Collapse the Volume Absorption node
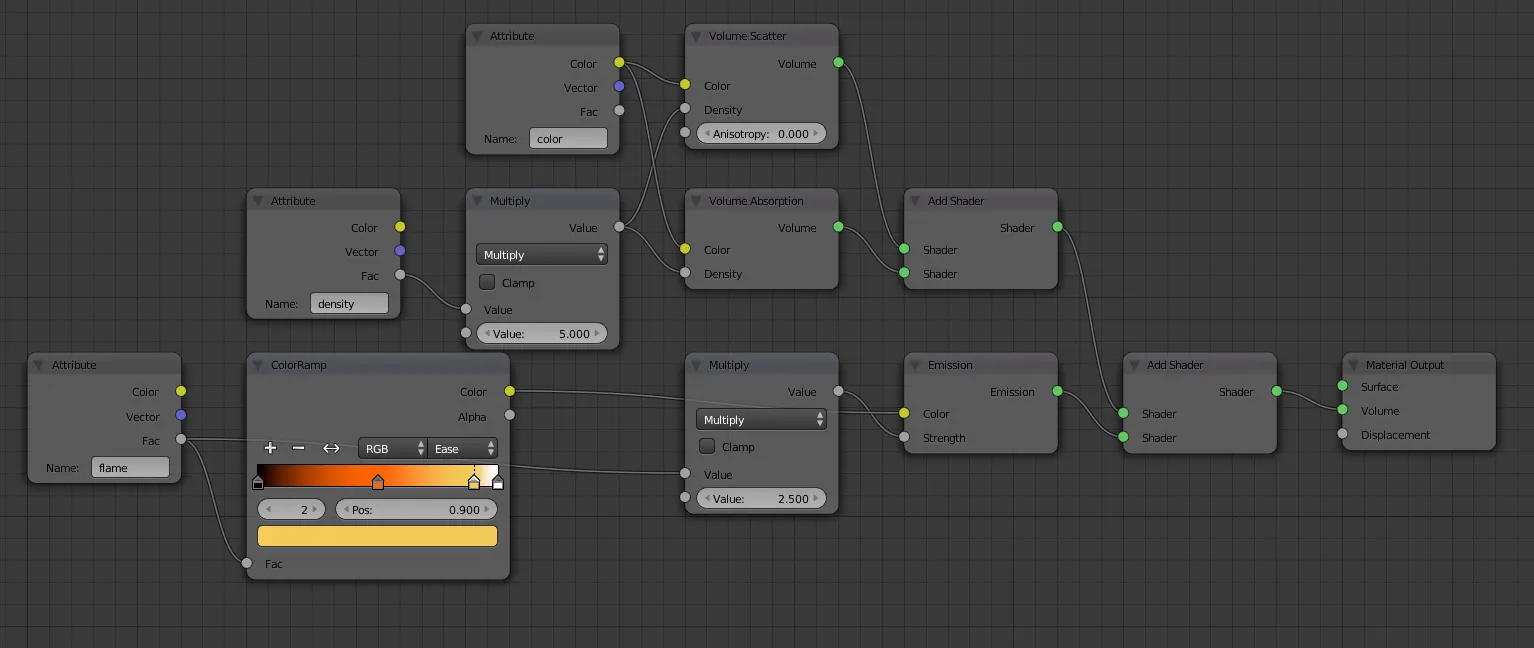Screen dimensions: 1534x648 pos(696,201)
